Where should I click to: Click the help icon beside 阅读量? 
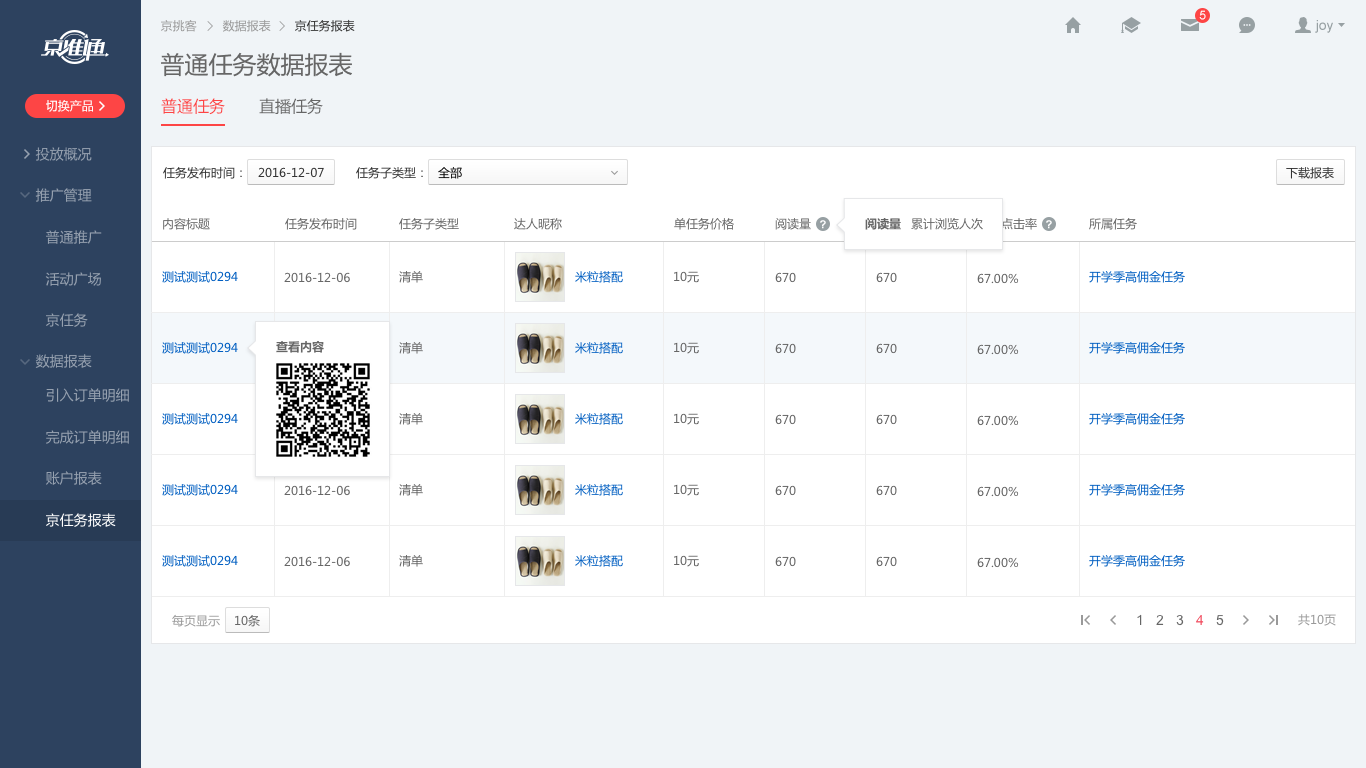tap(823, 224)
